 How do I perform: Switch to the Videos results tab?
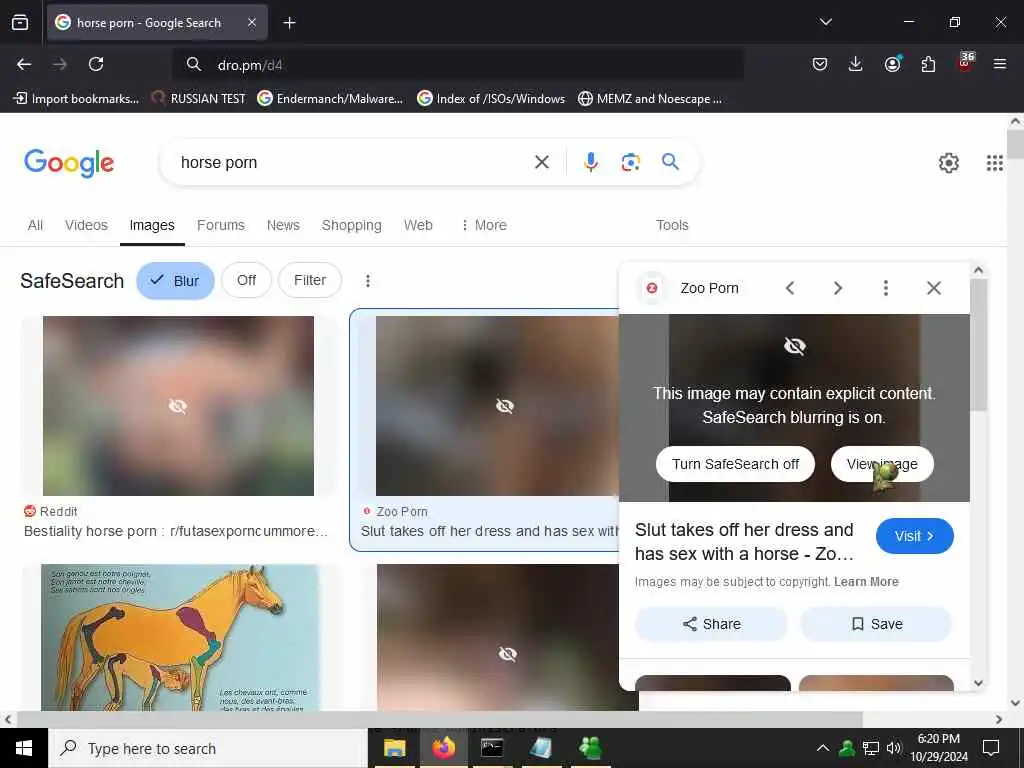[86, 225]
